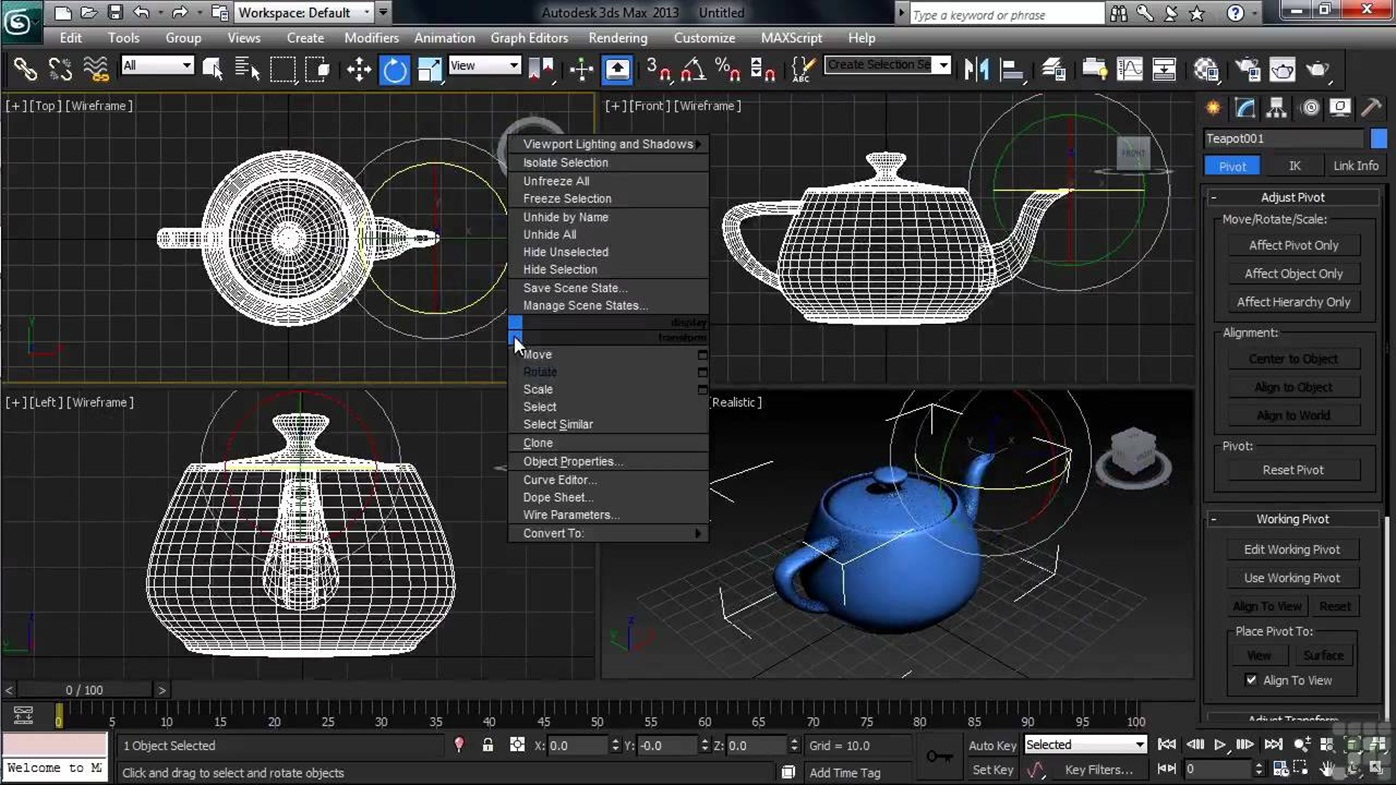The height and width of the screenshot is (785, 1396).
Task: Click the Unlink Selection icon
Action: (60, 69)
